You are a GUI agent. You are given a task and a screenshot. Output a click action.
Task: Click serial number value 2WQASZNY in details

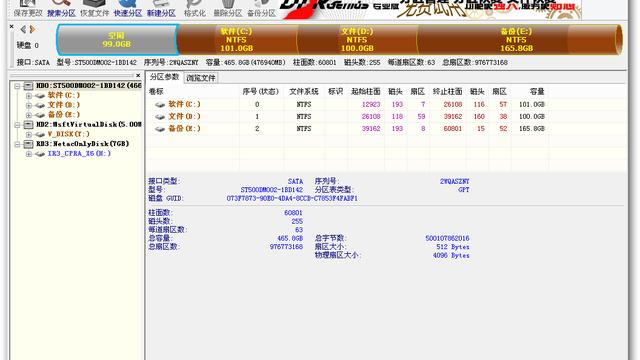point(455,181)
